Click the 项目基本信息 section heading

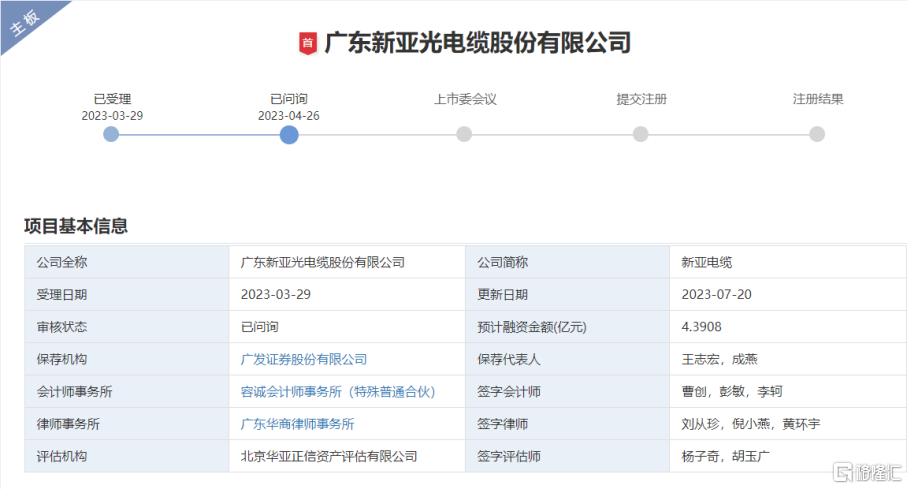click(76, 226)
